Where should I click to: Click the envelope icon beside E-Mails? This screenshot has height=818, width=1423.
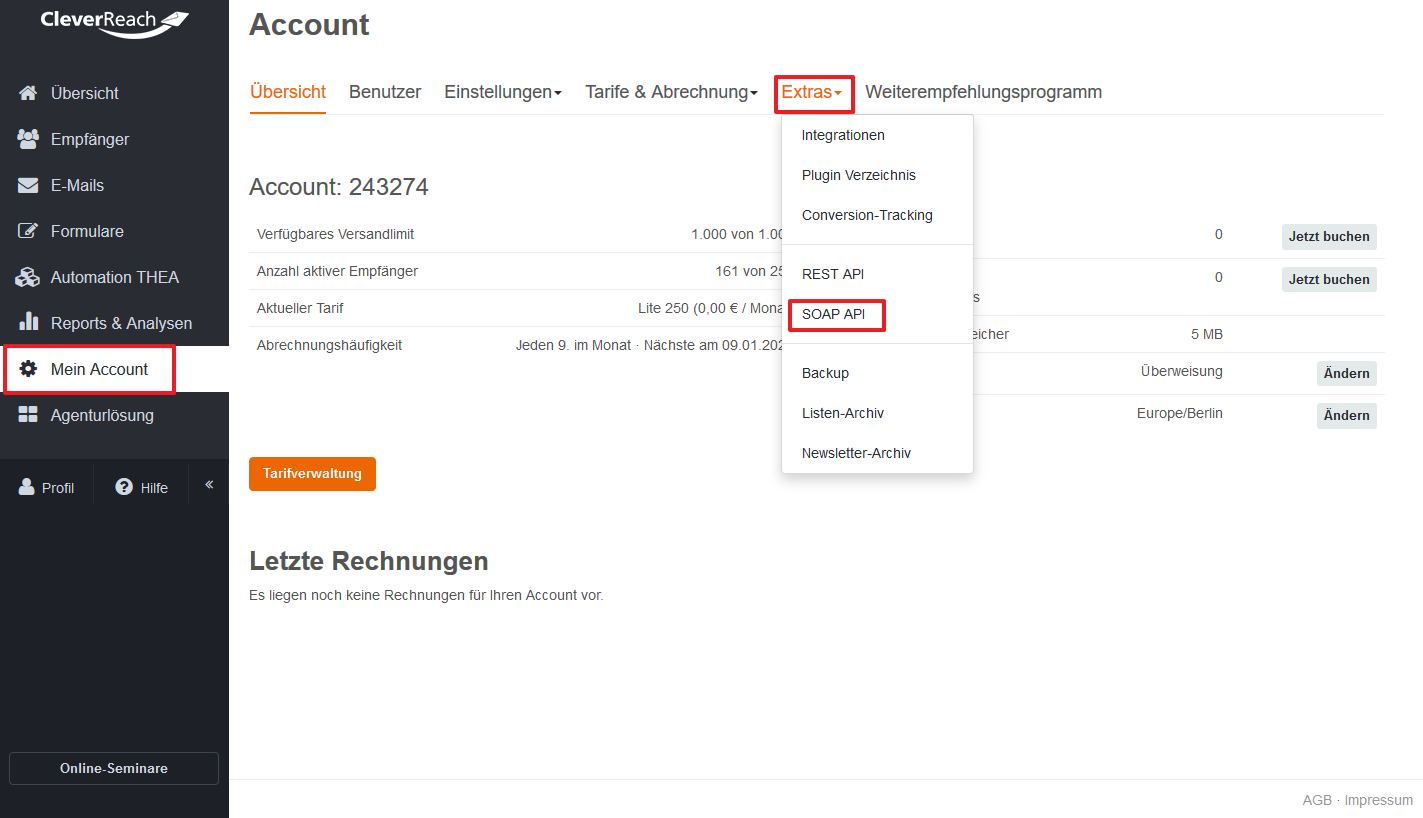tap(28, 185)
